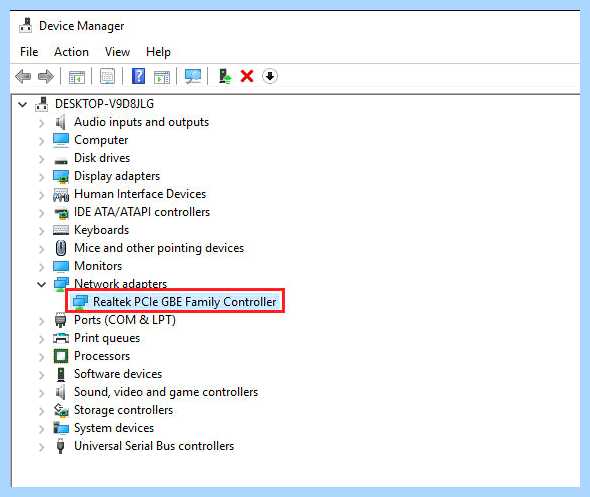Click the Network adapters icon
590x497 pixels.
click(61, 284)
